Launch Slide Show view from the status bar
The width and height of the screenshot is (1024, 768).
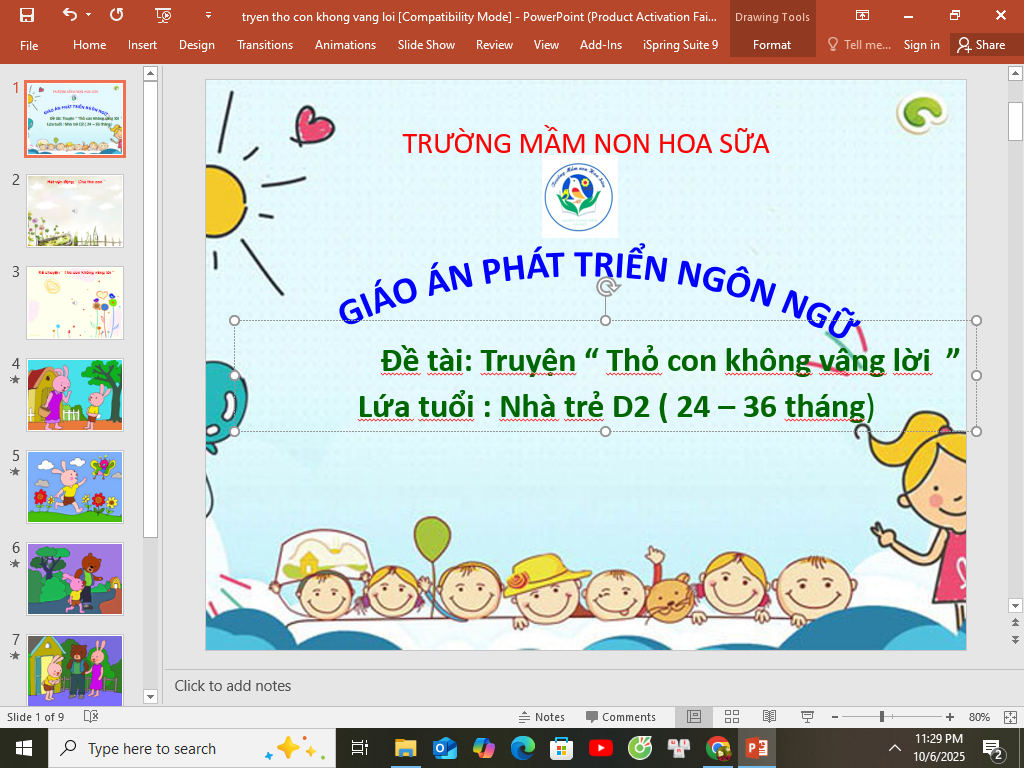[806, 717]
